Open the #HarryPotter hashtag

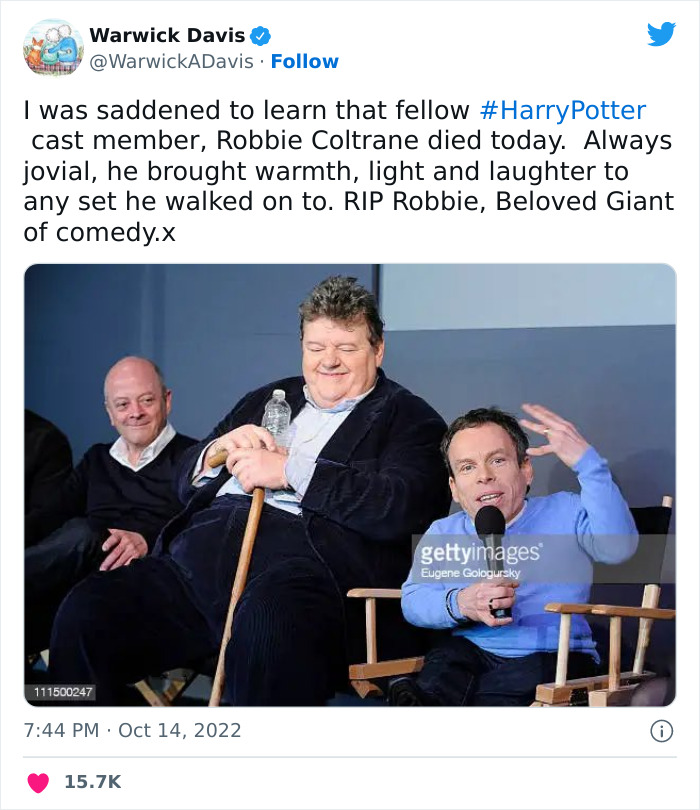562,111
